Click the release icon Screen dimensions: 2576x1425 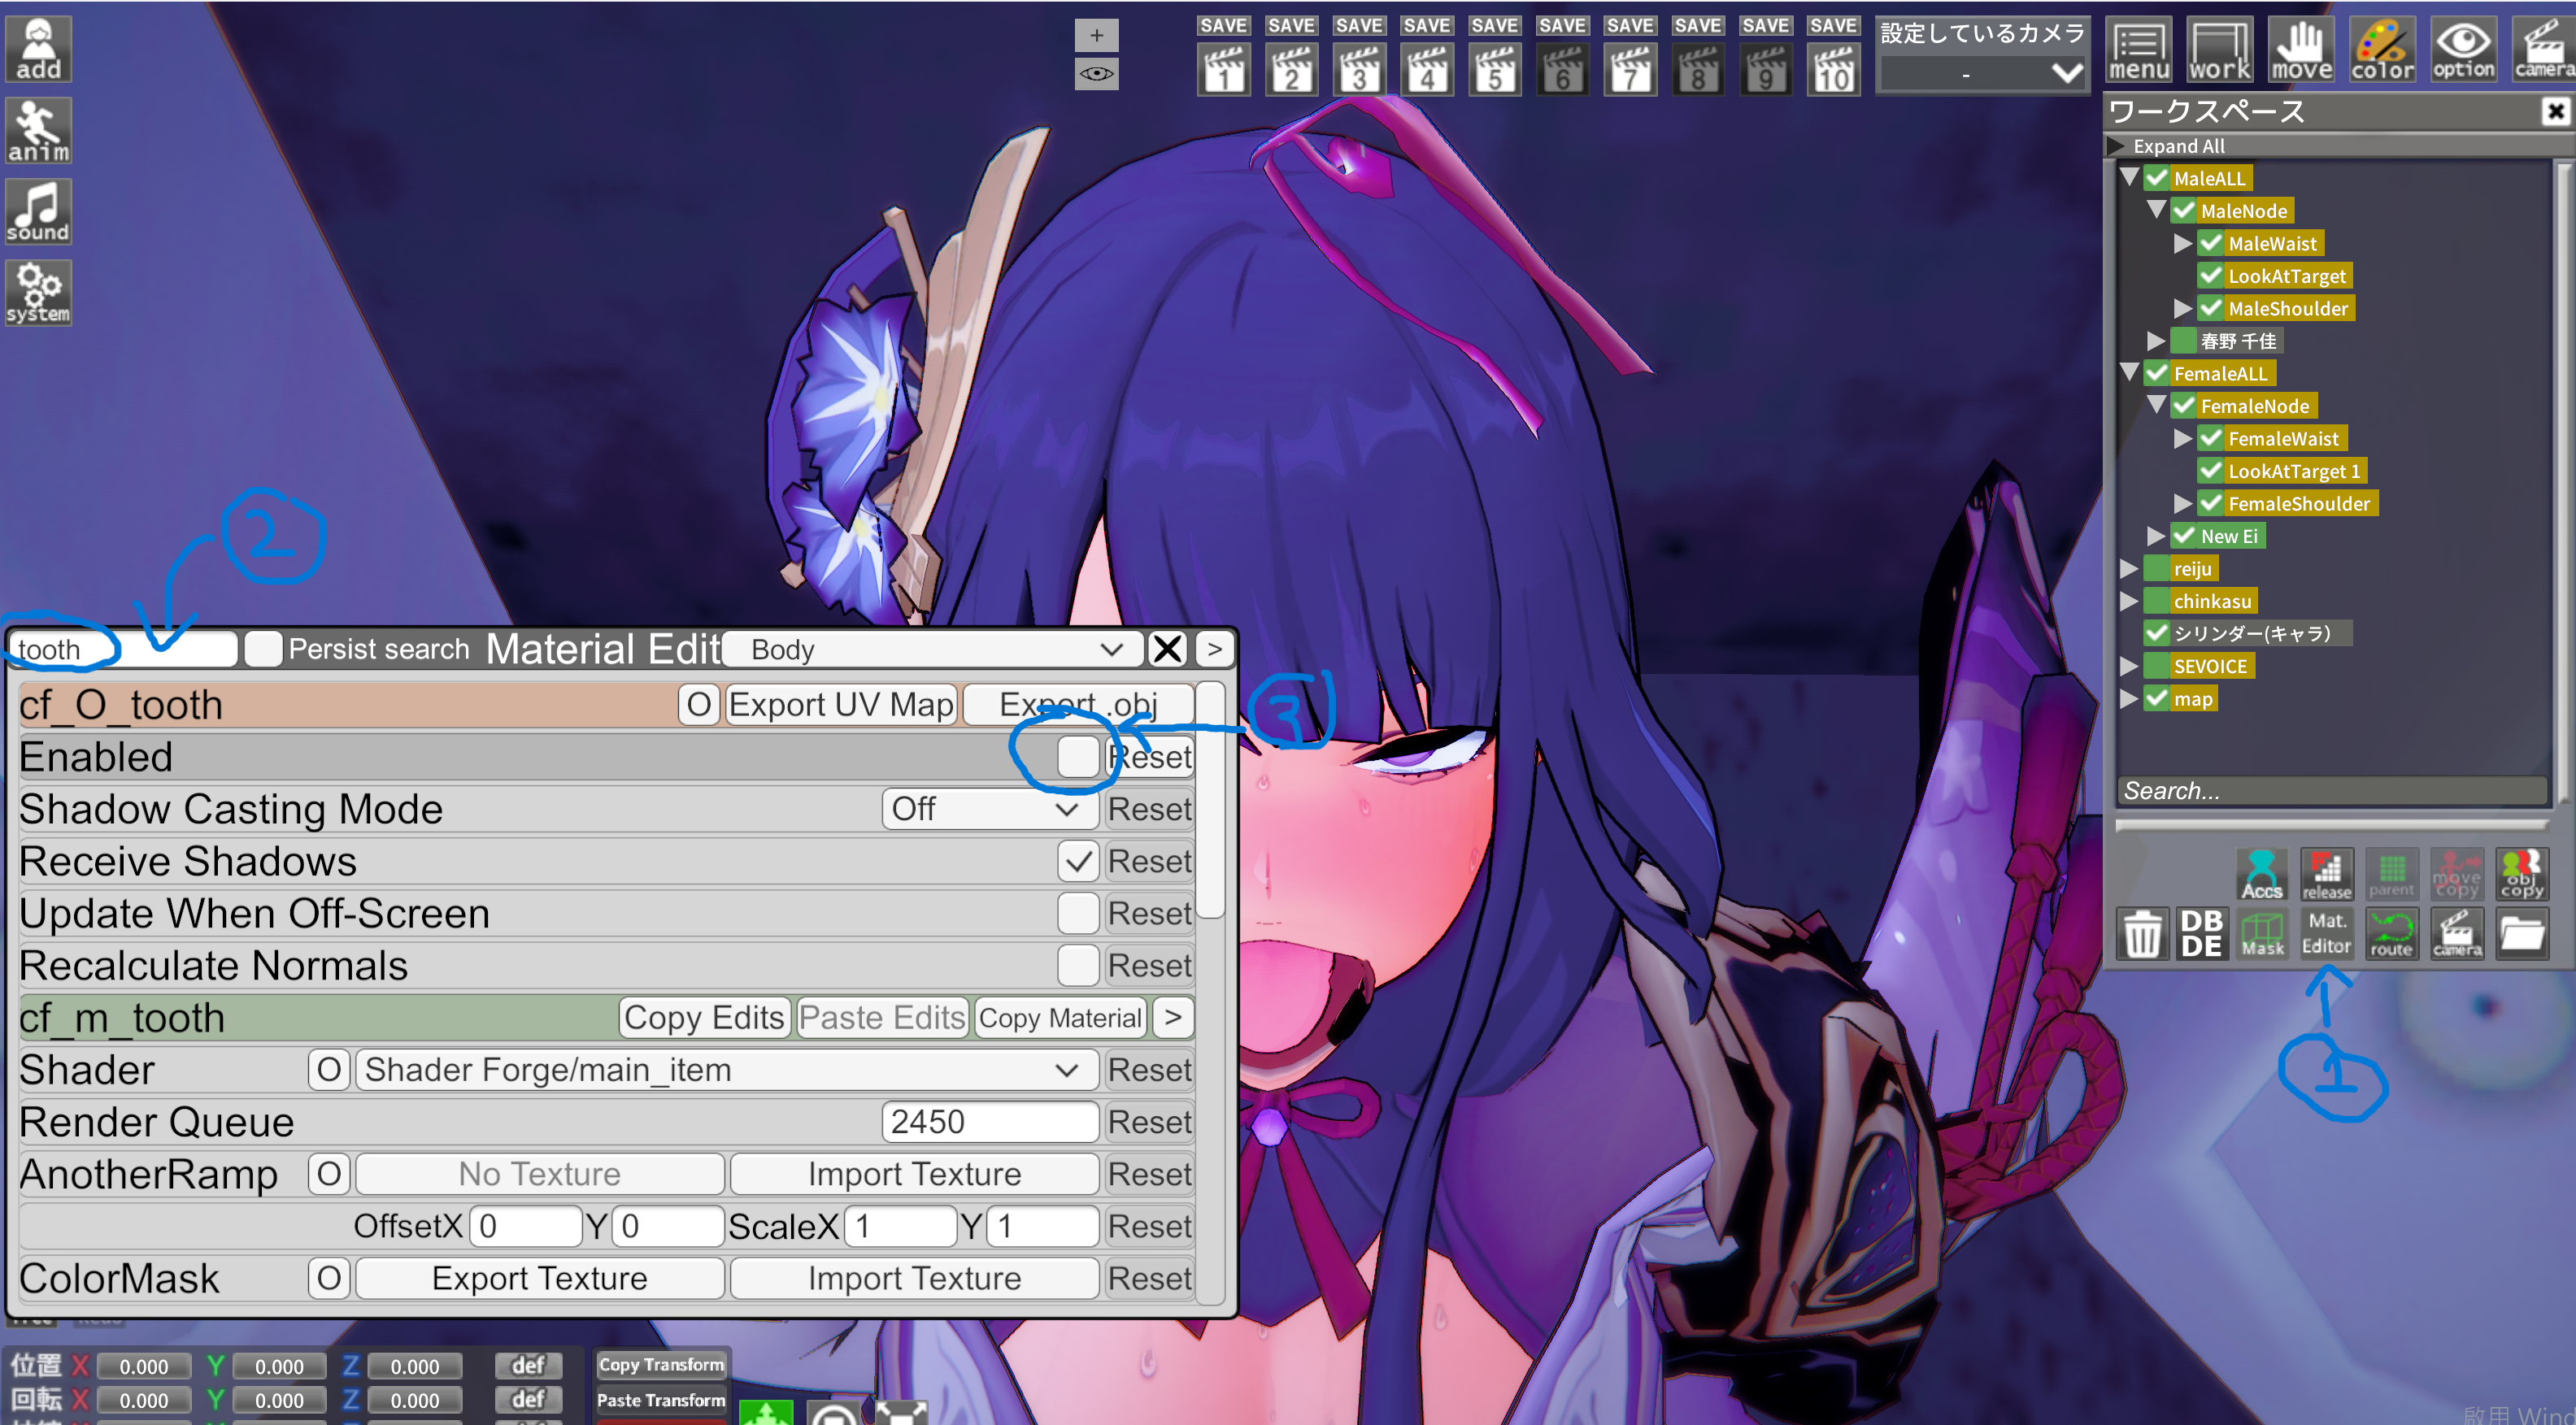[2326, 874]
